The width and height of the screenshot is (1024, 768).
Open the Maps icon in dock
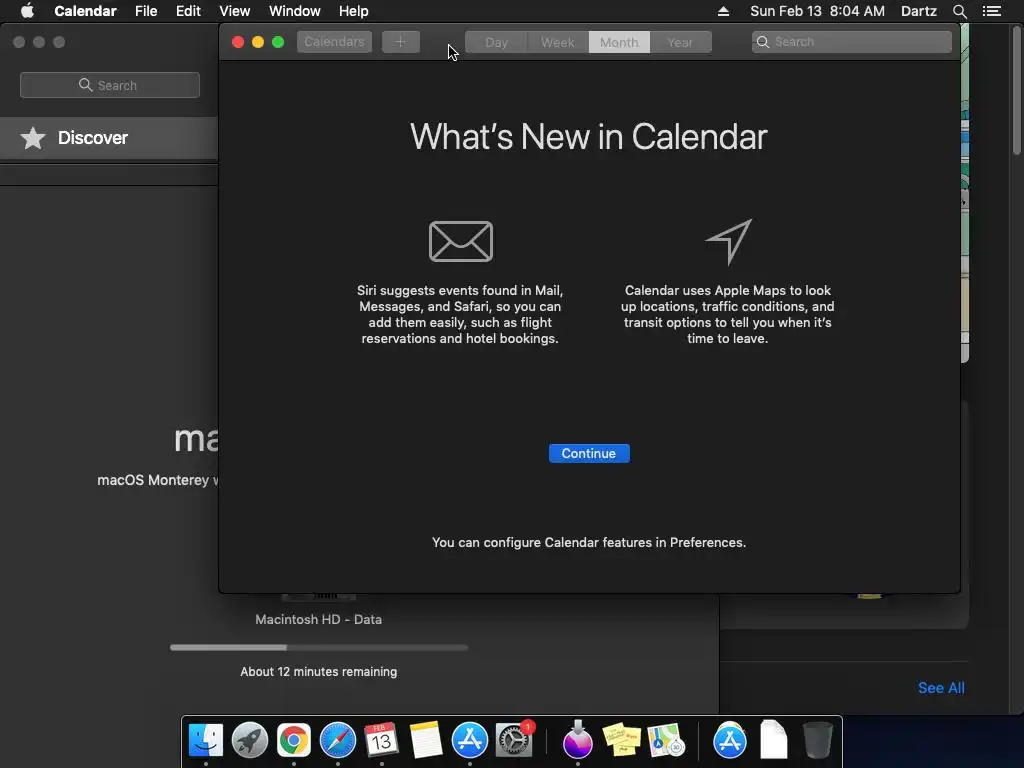pyautogui.click(x=665, y=740)
